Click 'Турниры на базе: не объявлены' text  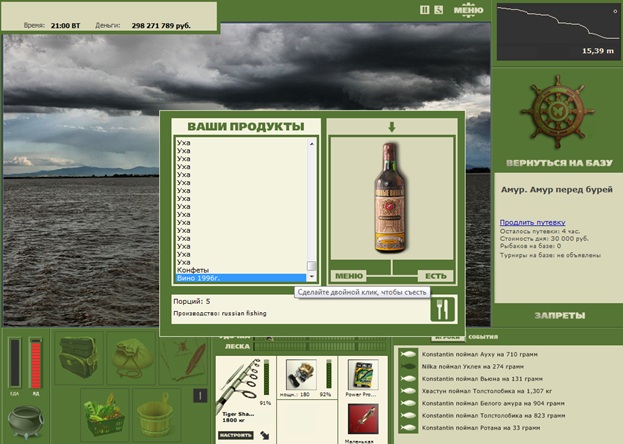[550, 256]
